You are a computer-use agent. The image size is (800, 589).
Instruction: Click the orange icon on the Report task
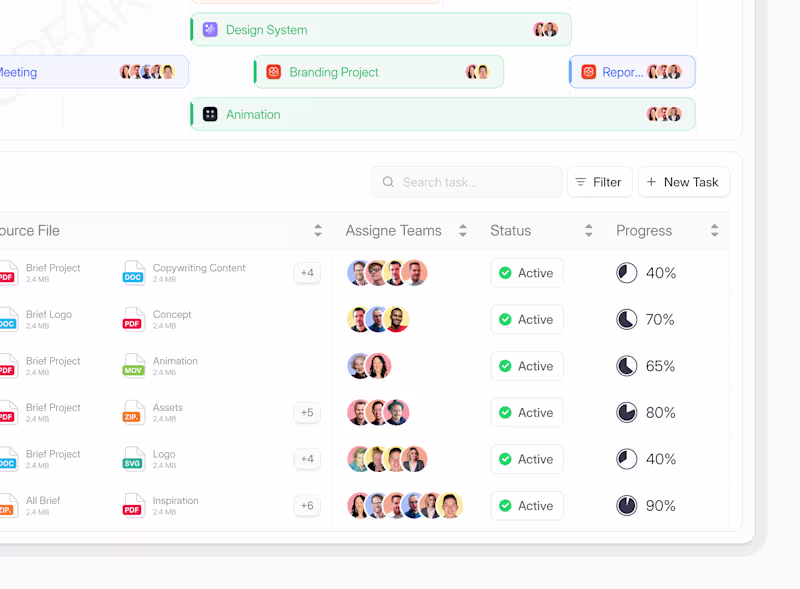coord(588,72)
